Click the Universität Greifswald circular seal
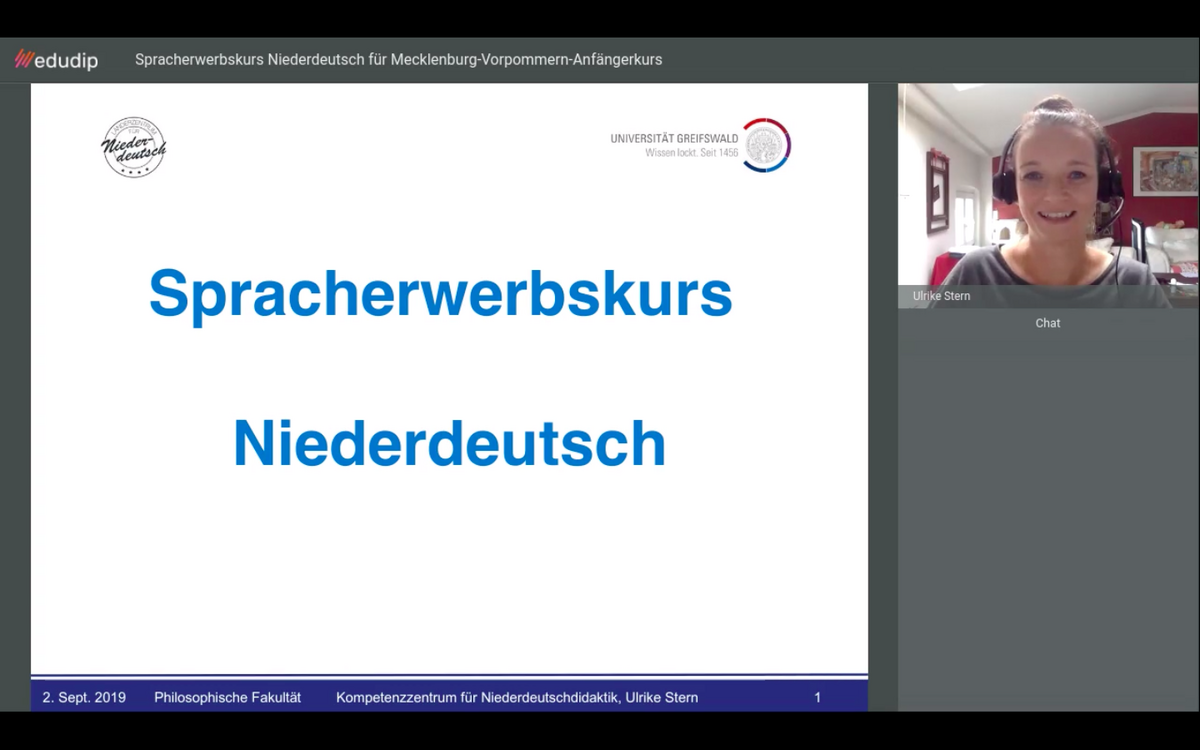This screenshot has width=1200, height=750. (767, 145)
